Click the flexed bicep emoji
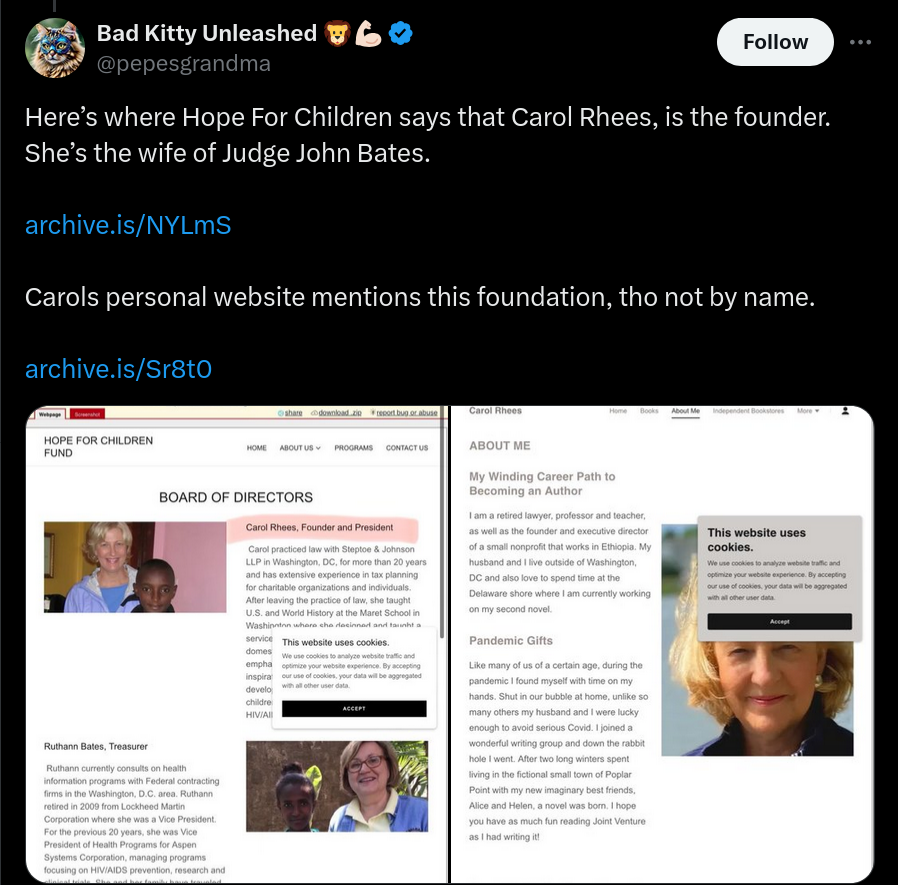The image size is (898, 885). tap(368, 33)
